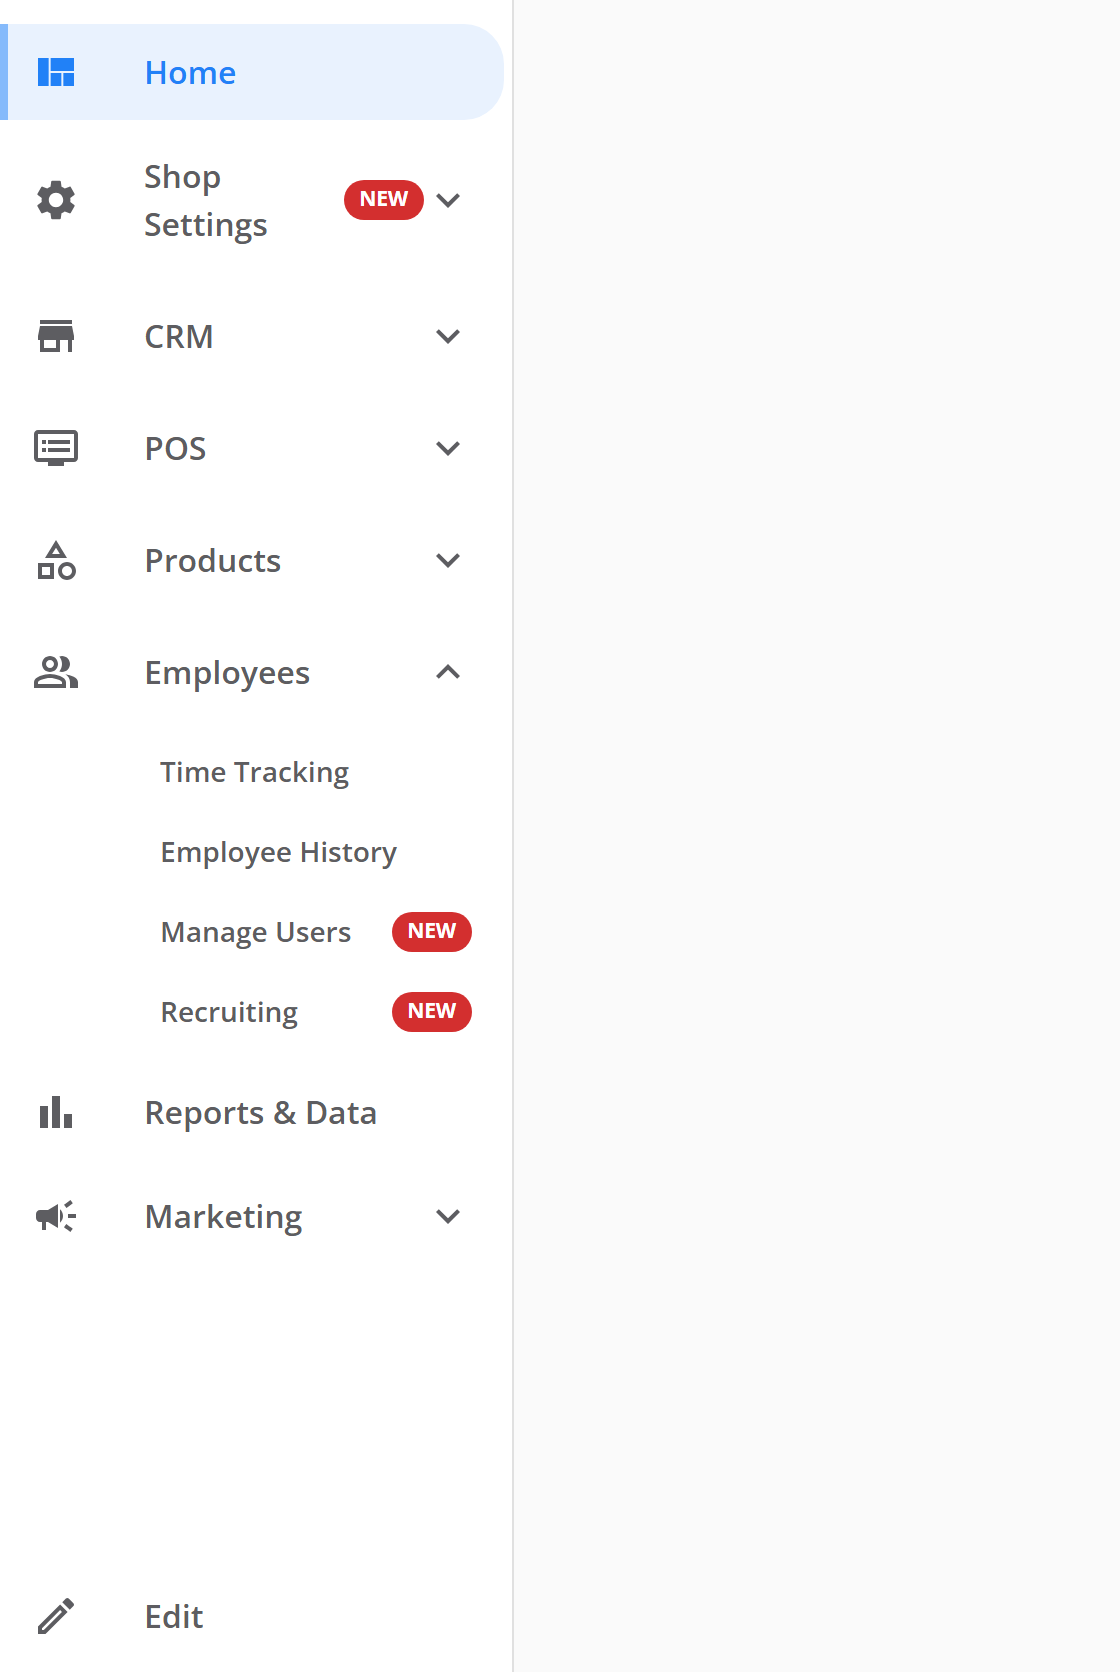
Task: Expand the Products section chevron
Action: click(x=448, y=560)
